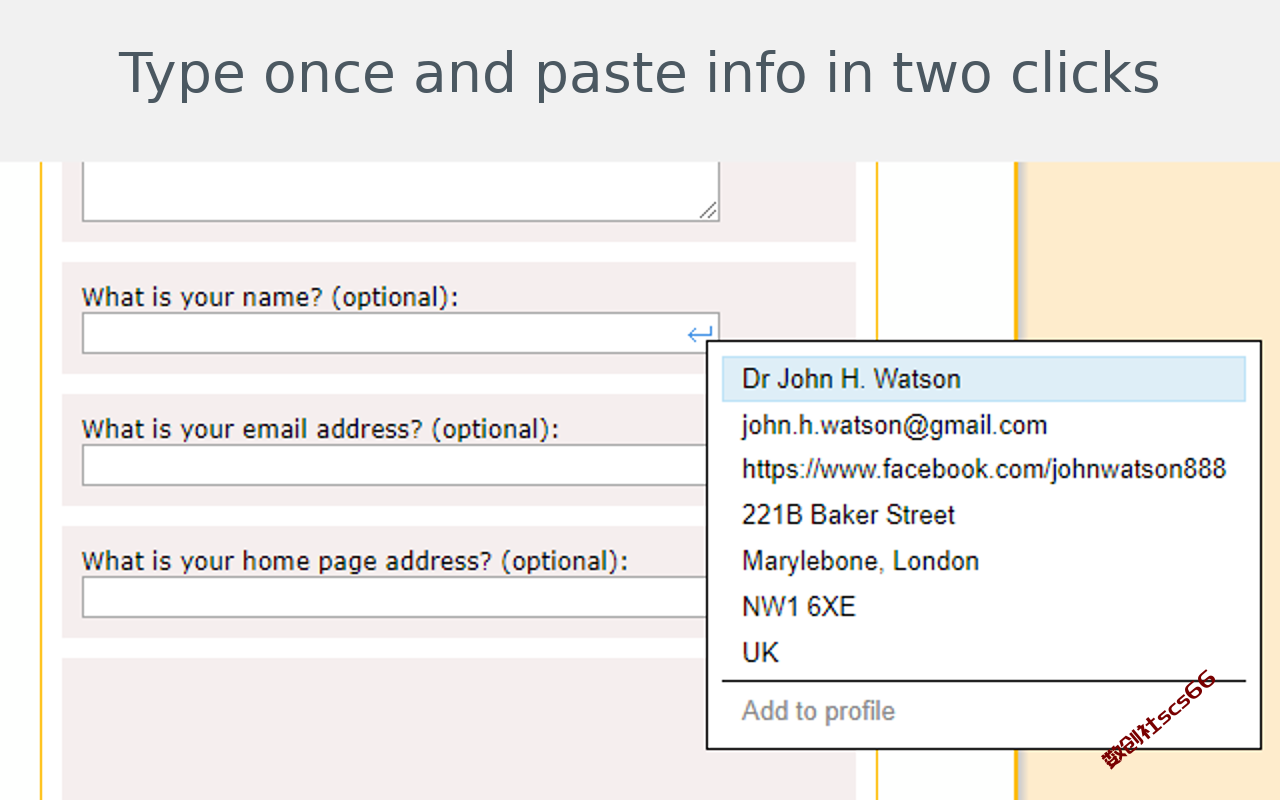Click the 'What is your home page address?' label
Screen dimensions: 1280x800
(x=354, y=561)
